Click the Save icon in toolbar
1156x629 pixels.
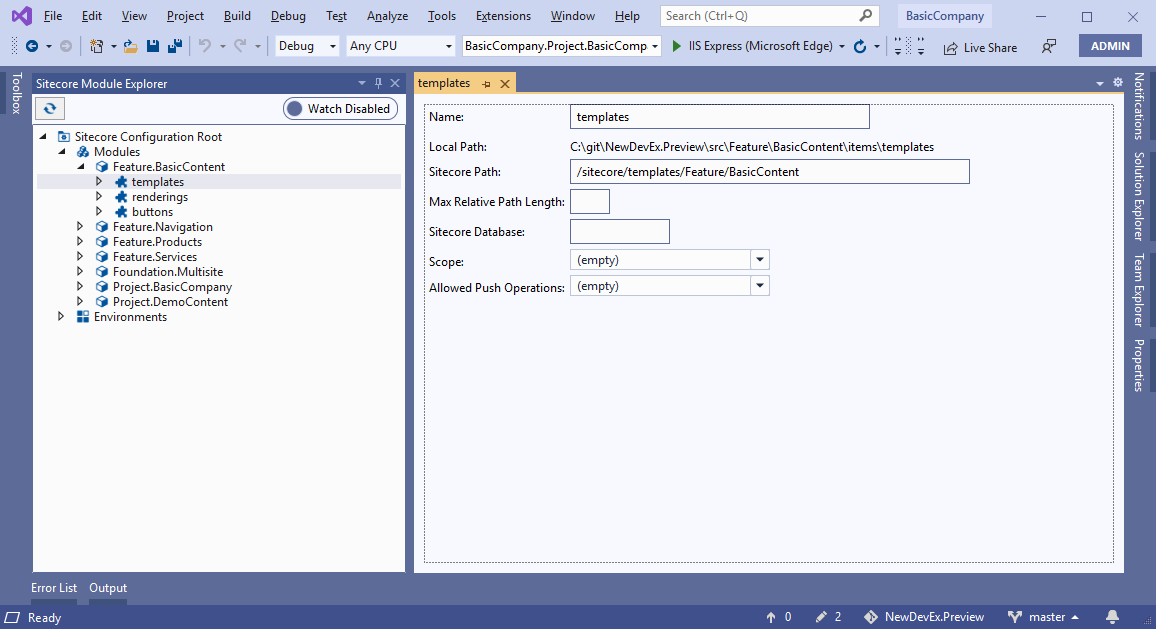[153, 46]
